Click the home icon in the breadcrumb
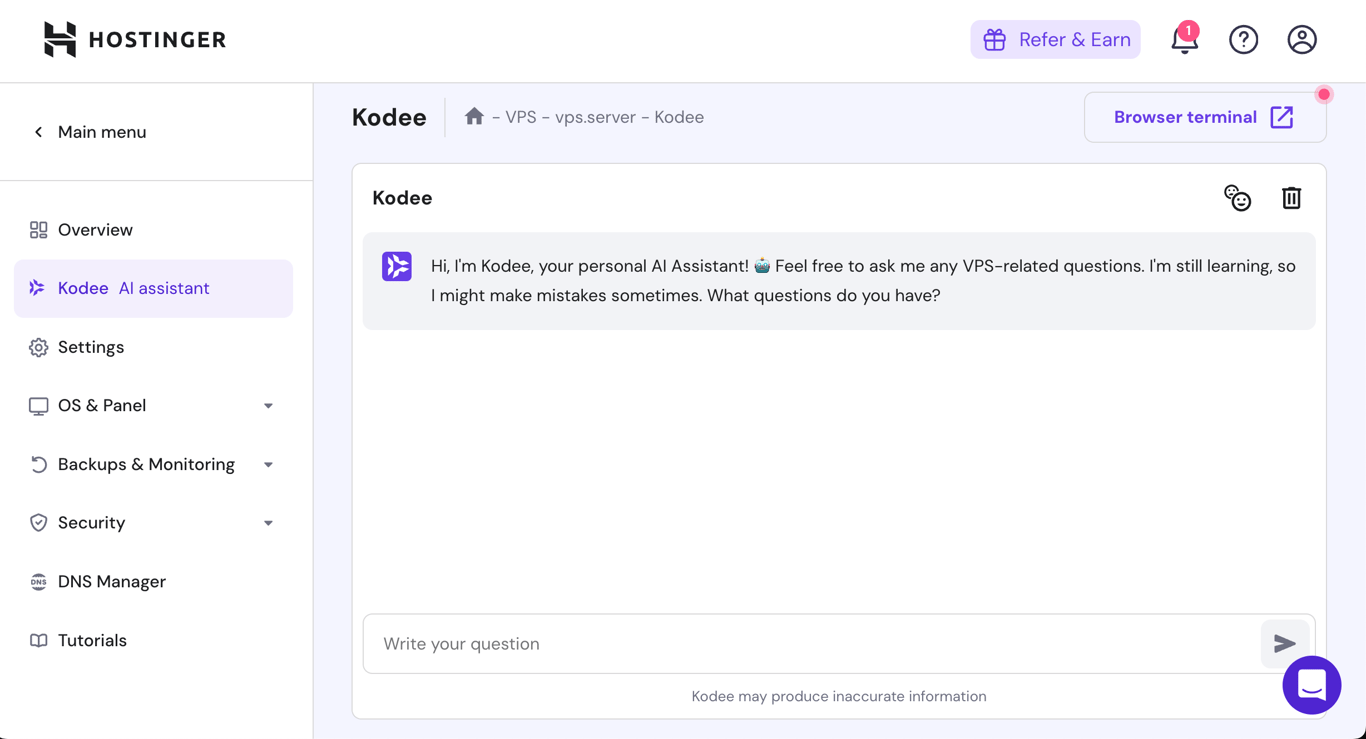This screenshot has height=739, width=1366. 474,116
